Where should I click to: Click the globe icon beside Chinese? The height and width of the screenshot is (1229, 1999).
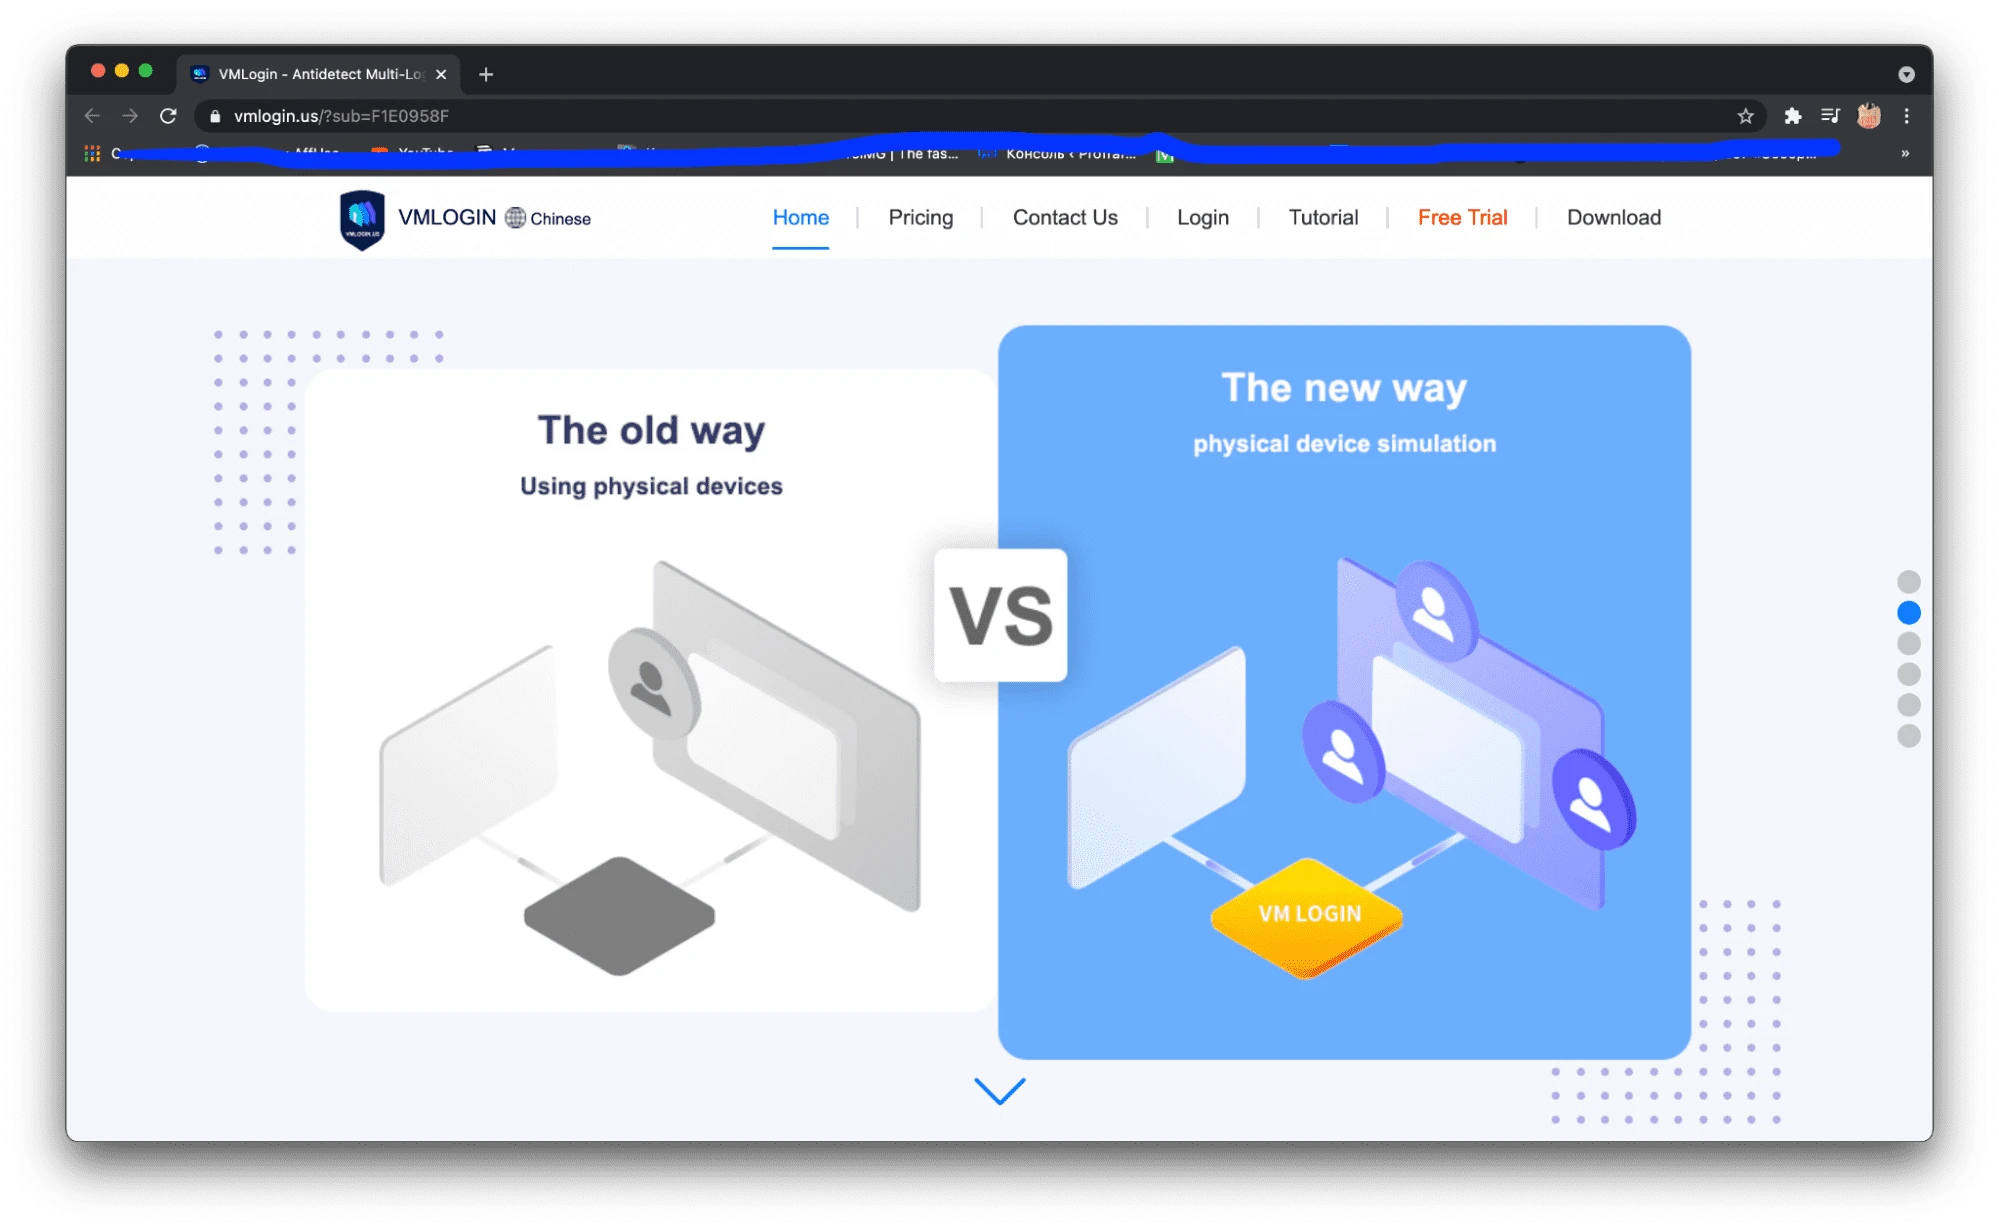coord(515,217)
